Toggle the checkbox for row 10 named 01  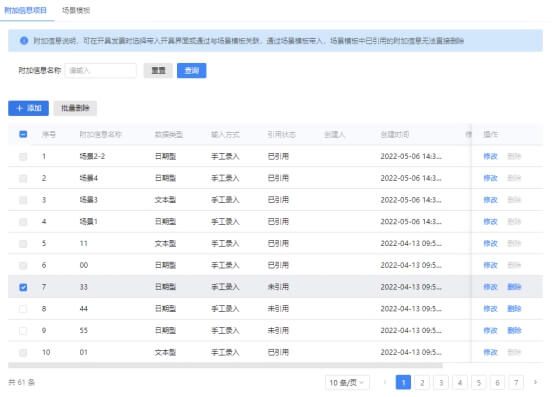pyautogui.click(x=23, y=353)
